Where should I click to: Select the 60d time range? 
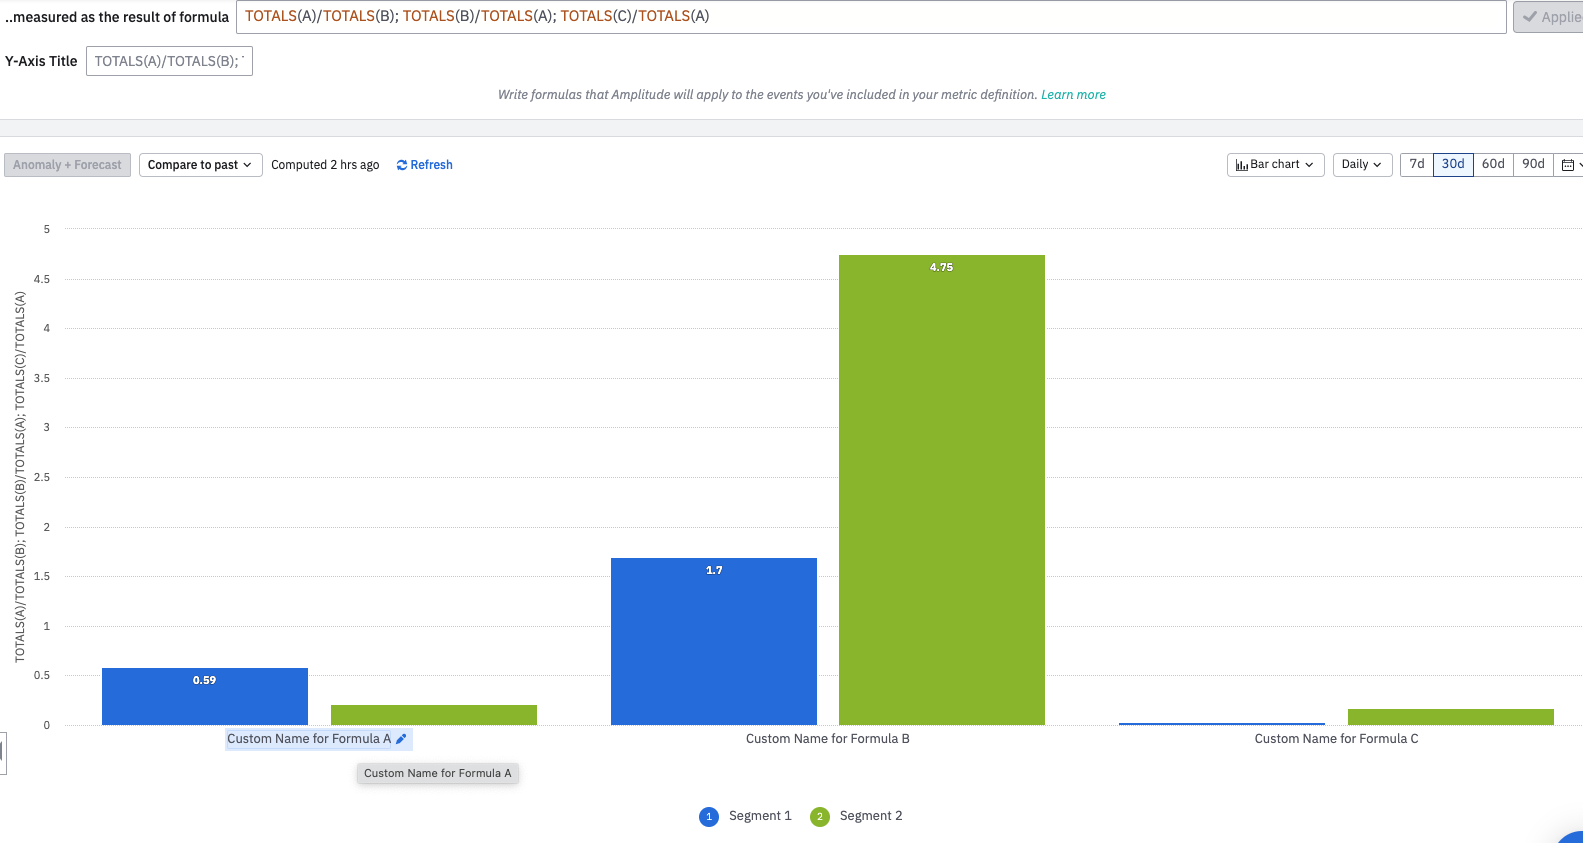click(1493, 165)
